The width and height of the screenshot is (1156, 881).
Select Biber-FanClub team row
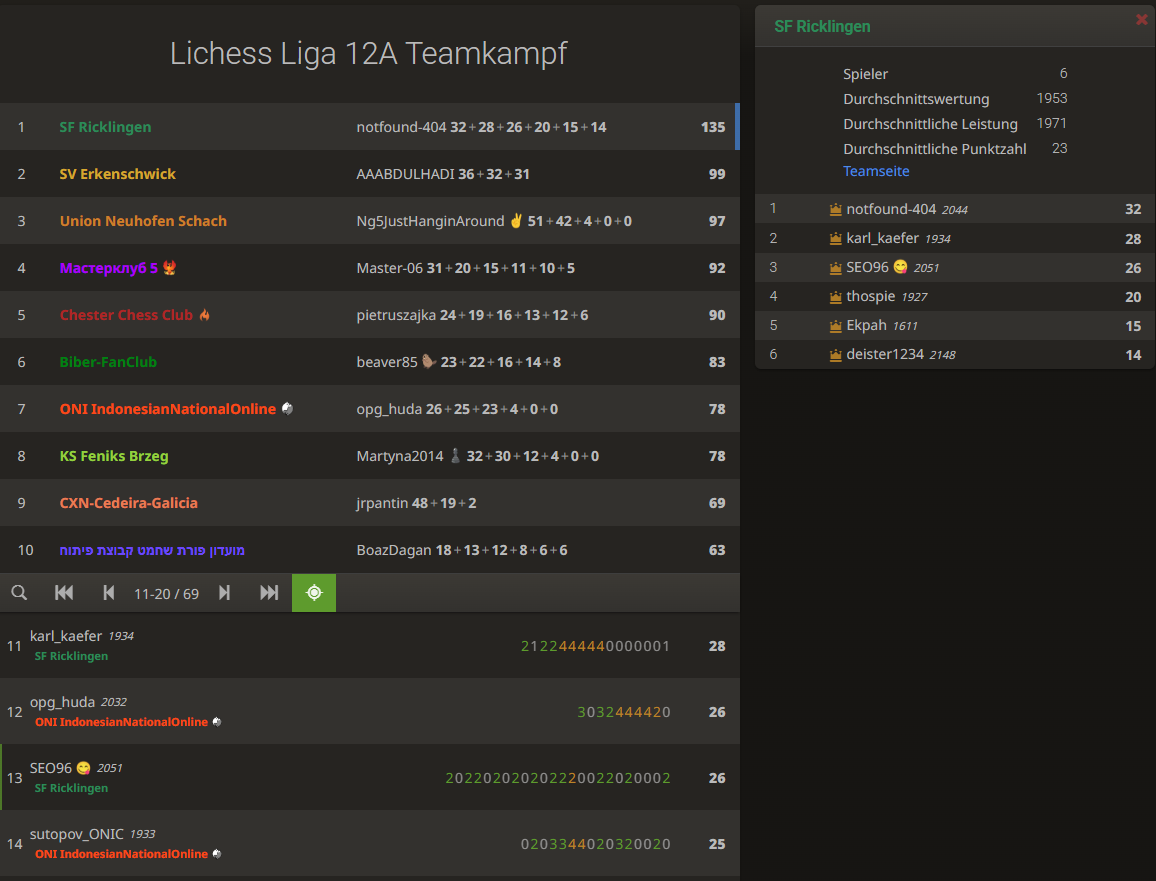point(369,362)
